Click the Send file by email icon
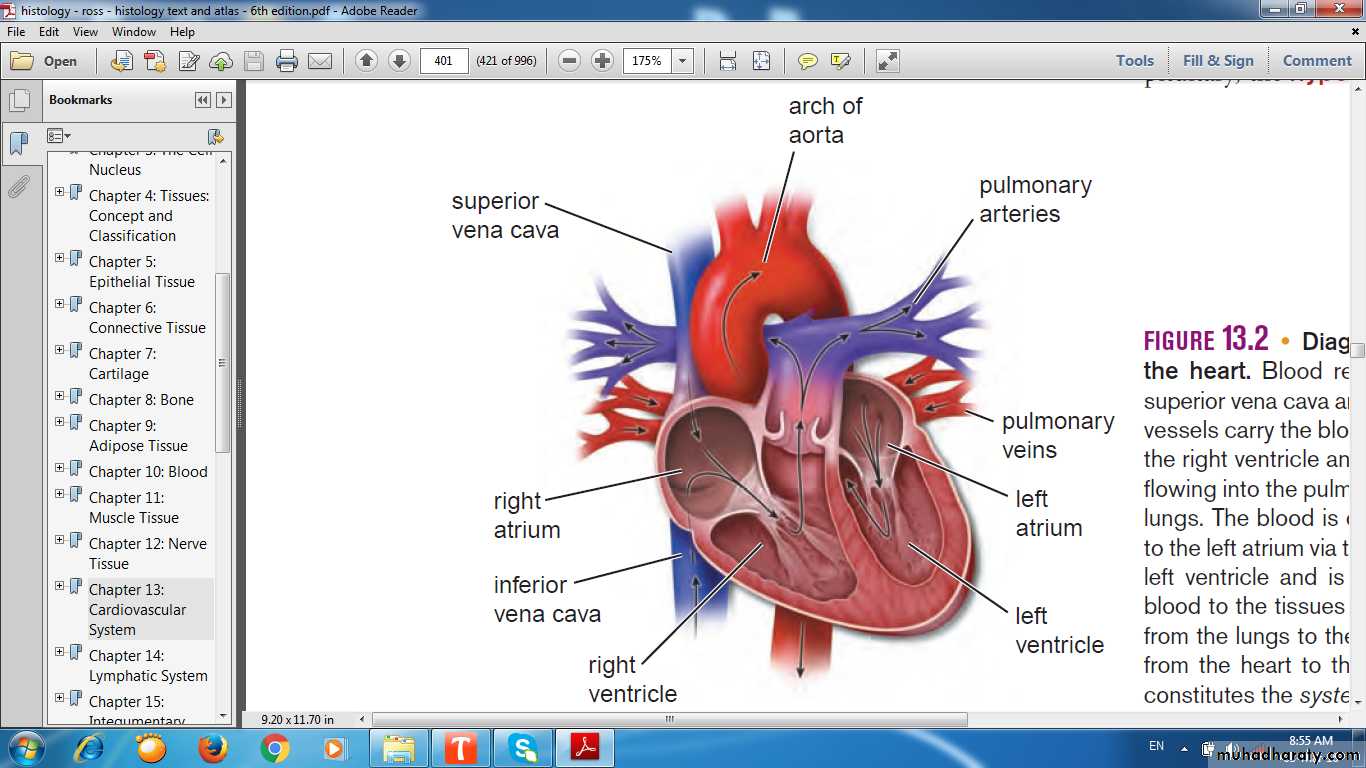 tap(320, 61)
